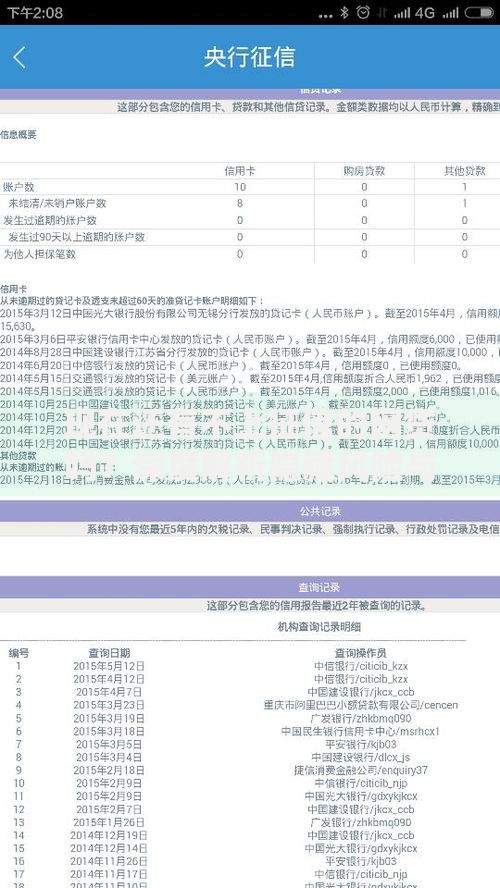Tap the back arrow in header
Viewport: 500px width, 888px height.
click(x=19, y=58)
